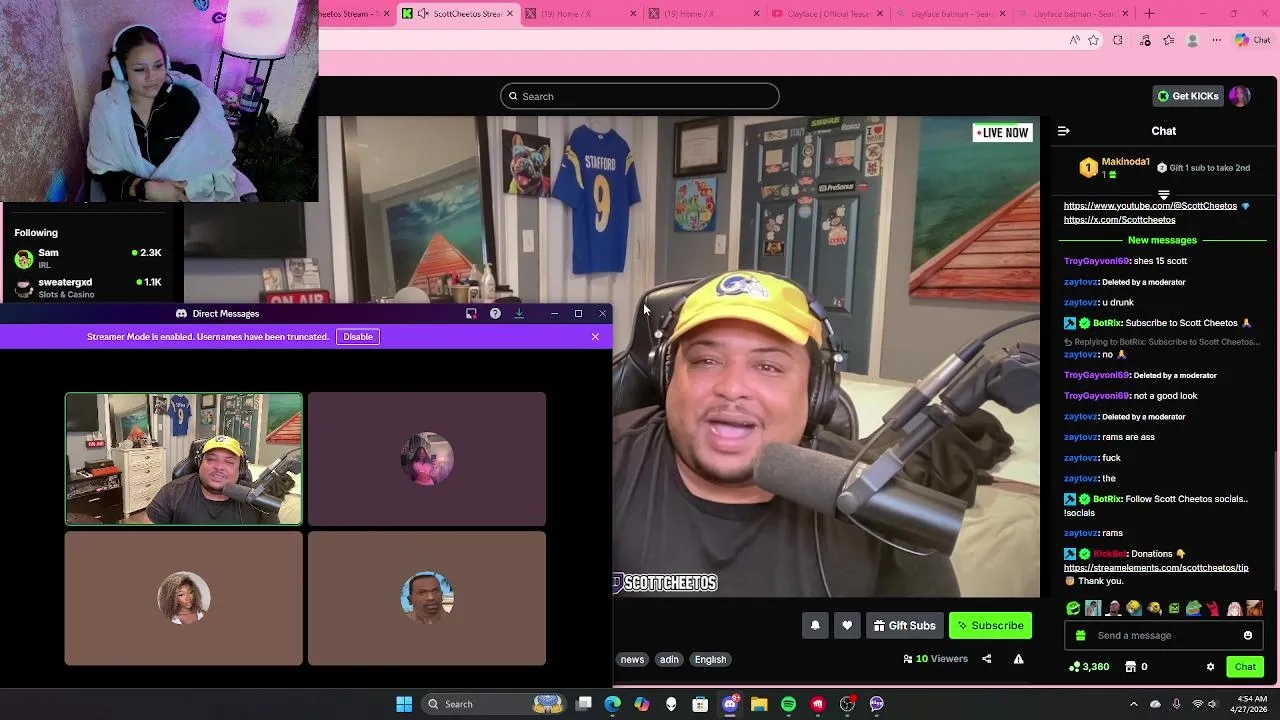Image resolution: width=1280 pixels, height=720 pixels.
Task: Open the streamelements scottcheetos tip link
Action: coord(1156,568)
